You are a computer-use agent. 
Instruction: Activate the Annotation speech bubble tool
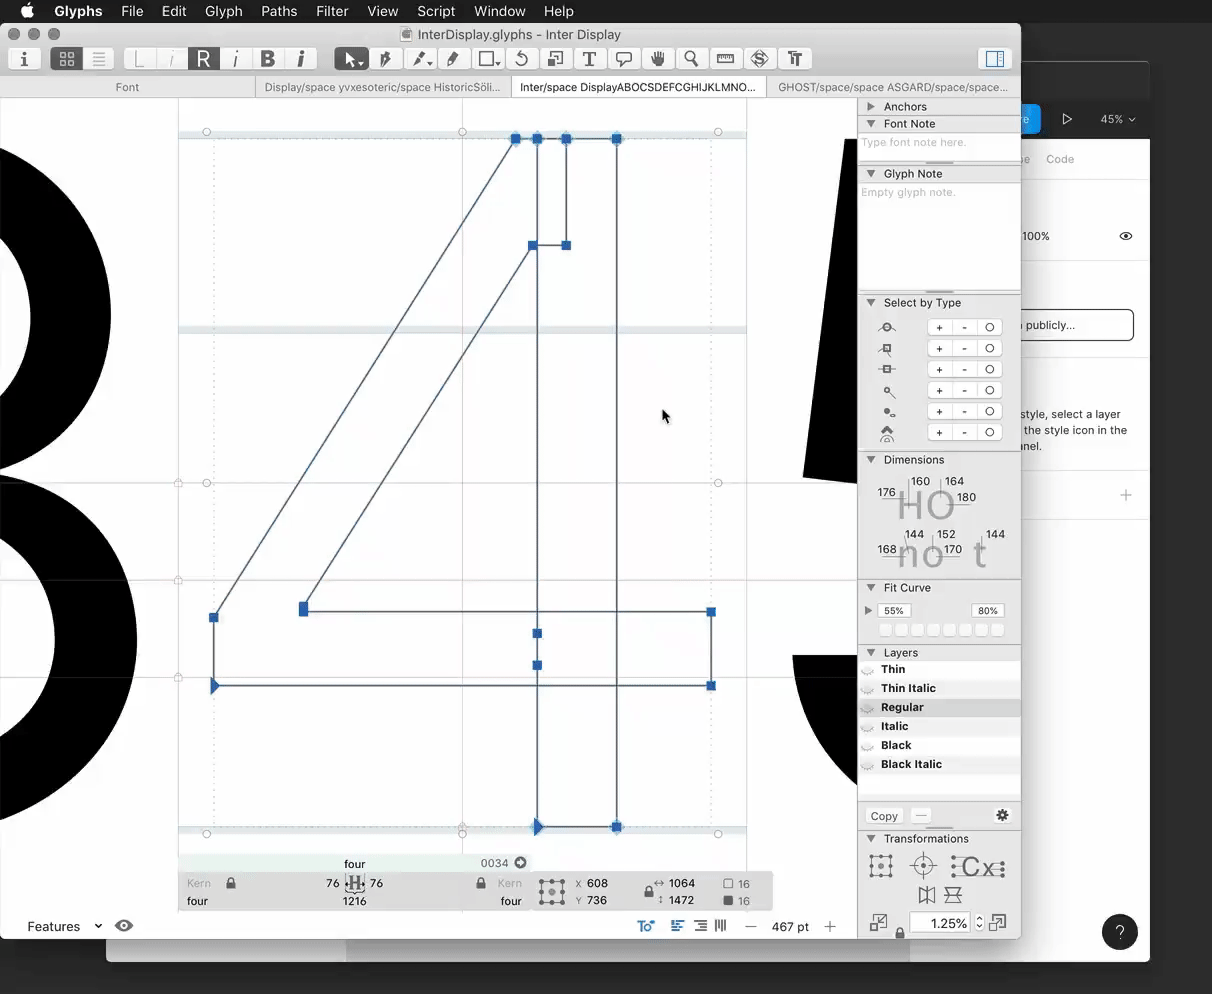(623, 59)
